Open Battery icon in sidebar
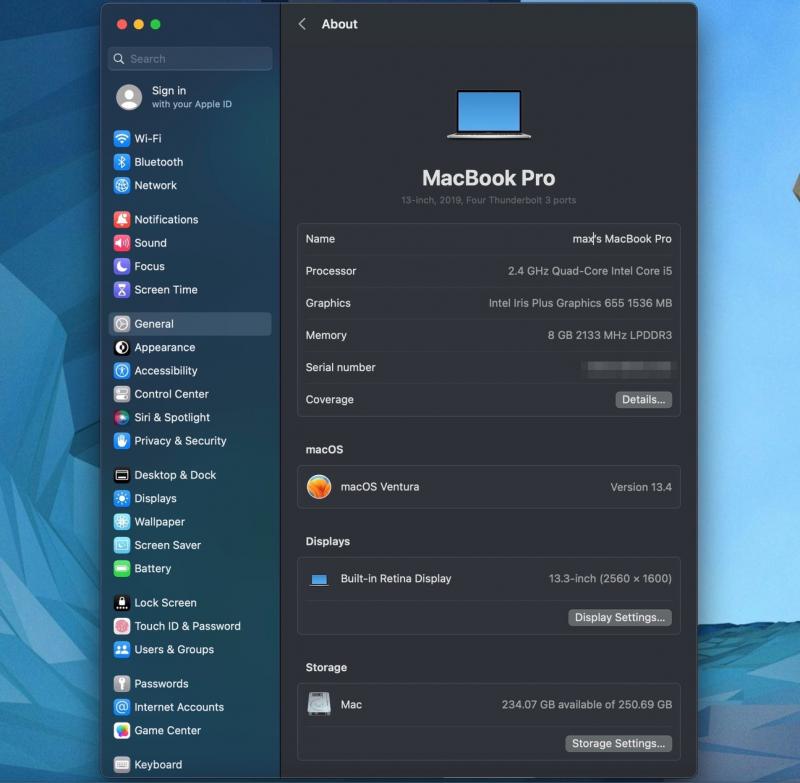The width and height of the screenshot is (800, 783). (x=121, y=568)
